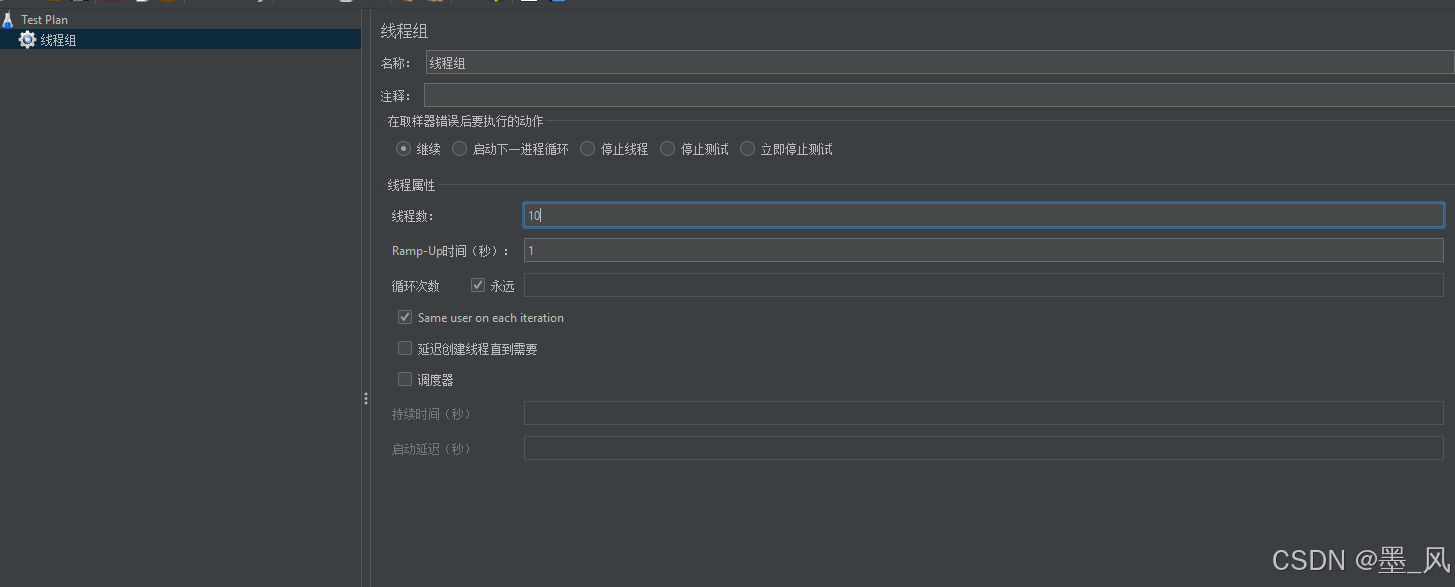The width and height of the screenshot is (1455, 587).
Task: Enable 延迟创建线程直到需要 checkbox
Action: tap(405, 349)
